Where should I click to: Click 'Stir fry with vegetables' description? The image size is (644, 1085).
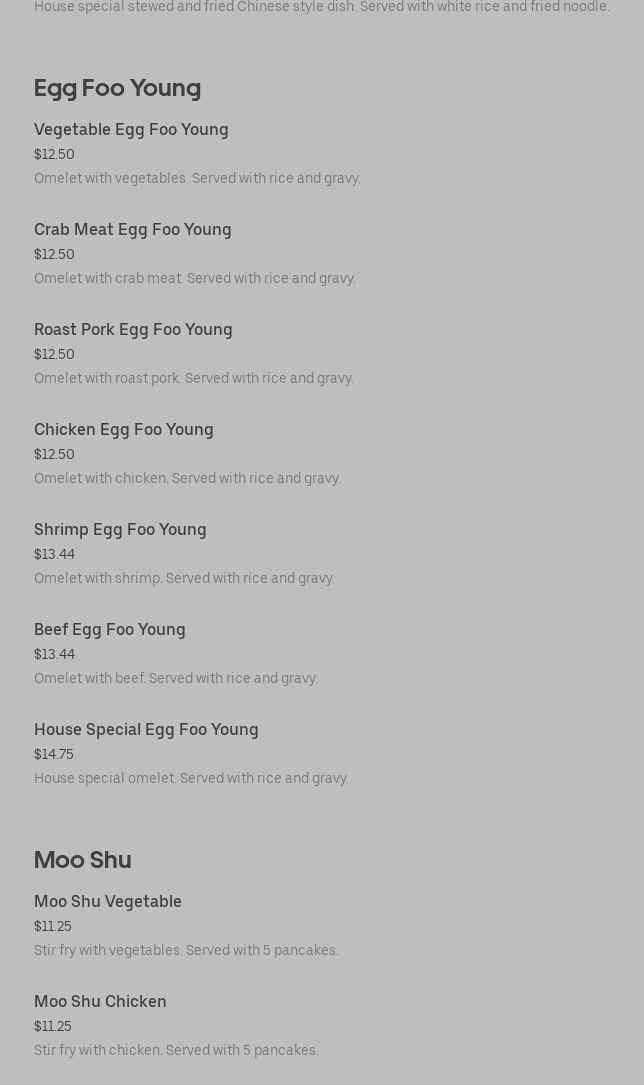click(186, 951)
